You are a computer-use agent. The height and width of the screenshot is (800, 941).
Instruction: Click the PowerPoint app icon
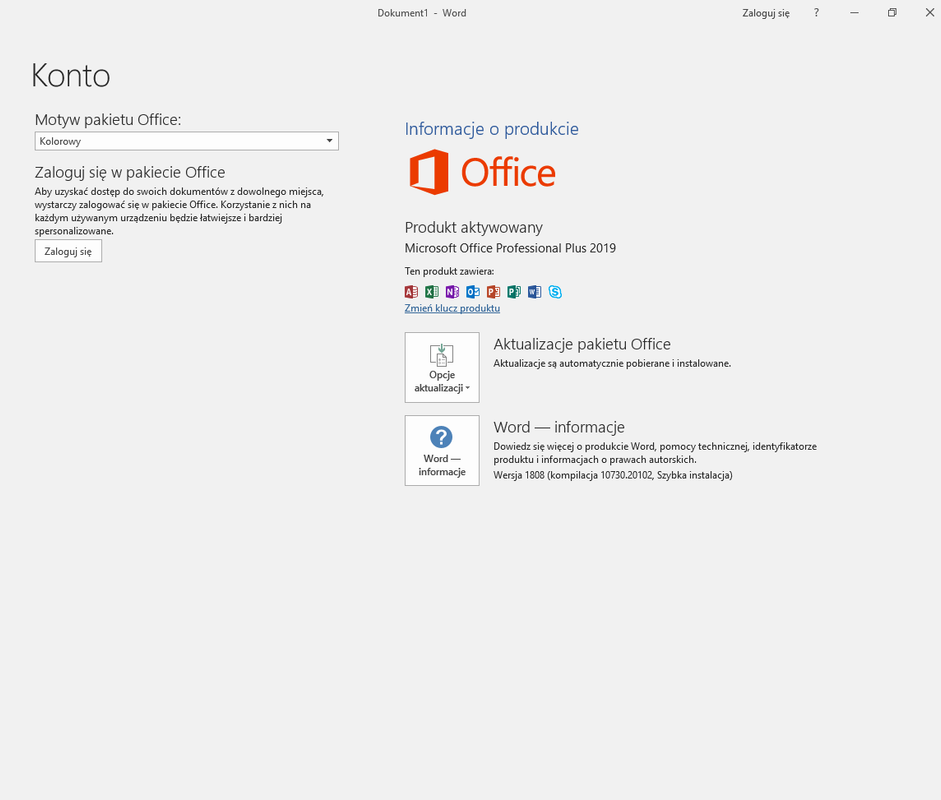[493, 292]
